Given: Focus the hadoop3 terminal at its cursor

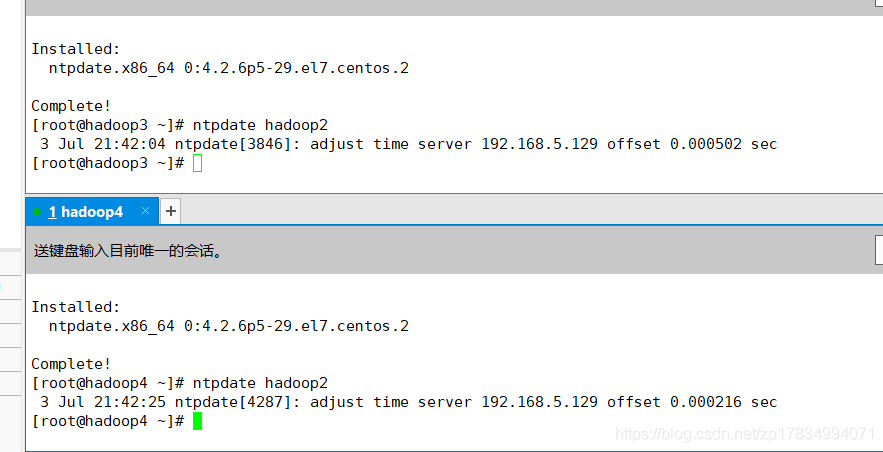Looking at the screenshot, I should [x=197, y=163].
